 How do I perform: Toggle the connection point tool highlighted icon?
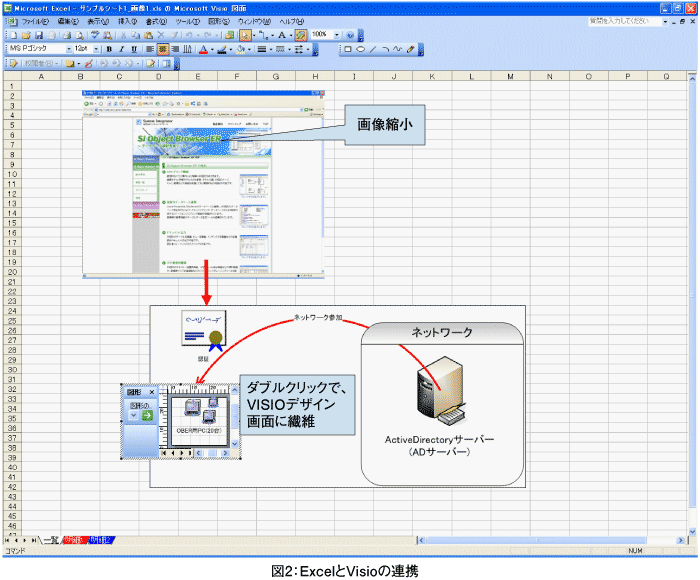301,35
